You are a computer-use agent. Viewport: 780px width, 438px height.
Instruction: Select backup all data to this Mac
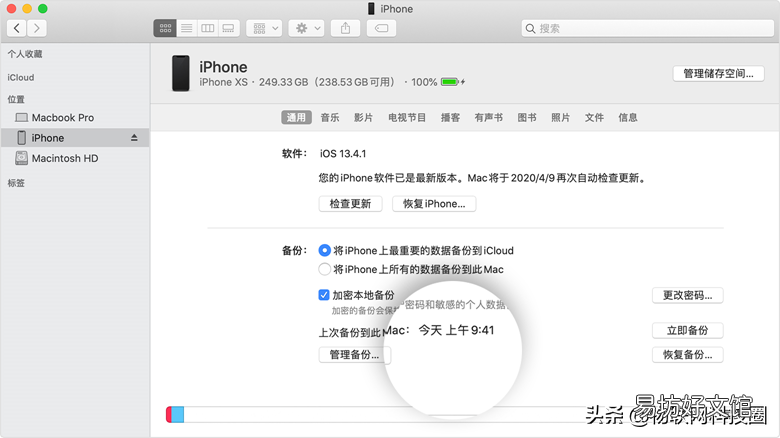point(324,269)
